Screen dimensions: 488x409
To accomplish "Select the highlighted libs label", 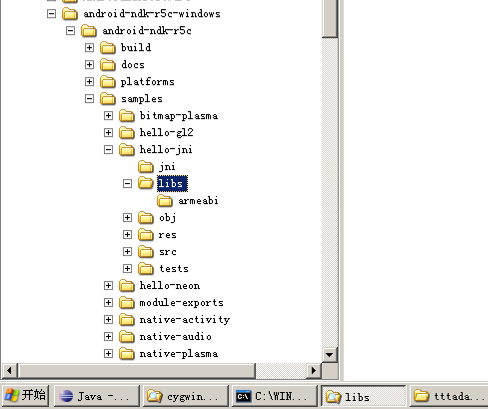I will coord(172,184).
